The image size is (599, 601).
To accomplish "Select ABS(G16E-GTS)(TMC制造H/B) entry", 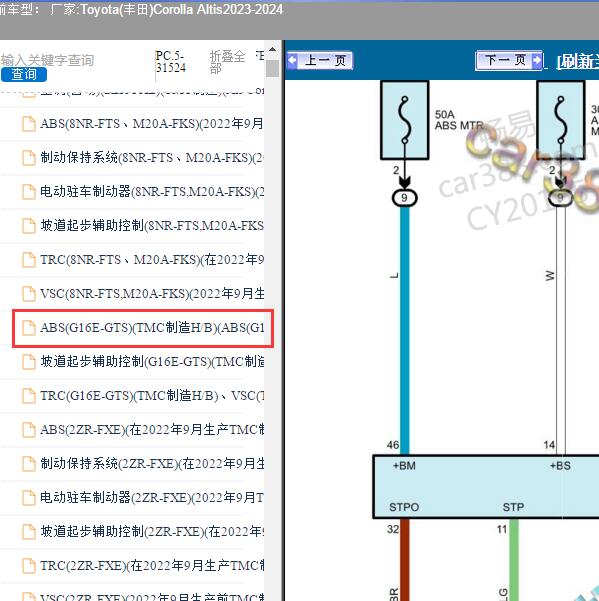I will click(x=152, y=328).
